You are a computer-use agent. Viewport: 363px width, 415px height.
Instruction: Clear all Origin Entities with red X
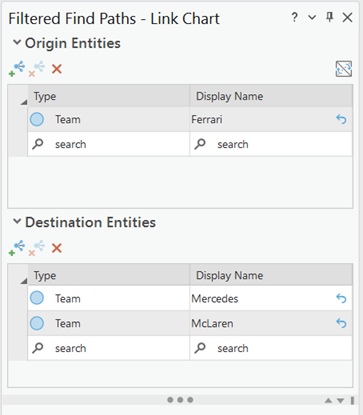pos(57,69)
